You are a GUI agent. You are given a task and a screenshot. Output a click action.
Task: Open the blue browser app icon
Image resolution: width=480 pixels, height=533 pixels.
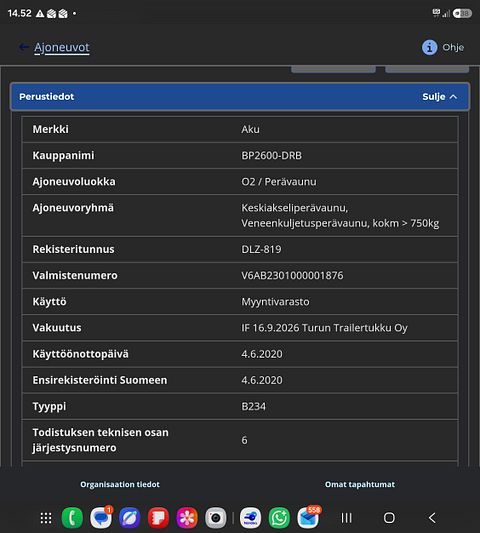click(130, 518)
